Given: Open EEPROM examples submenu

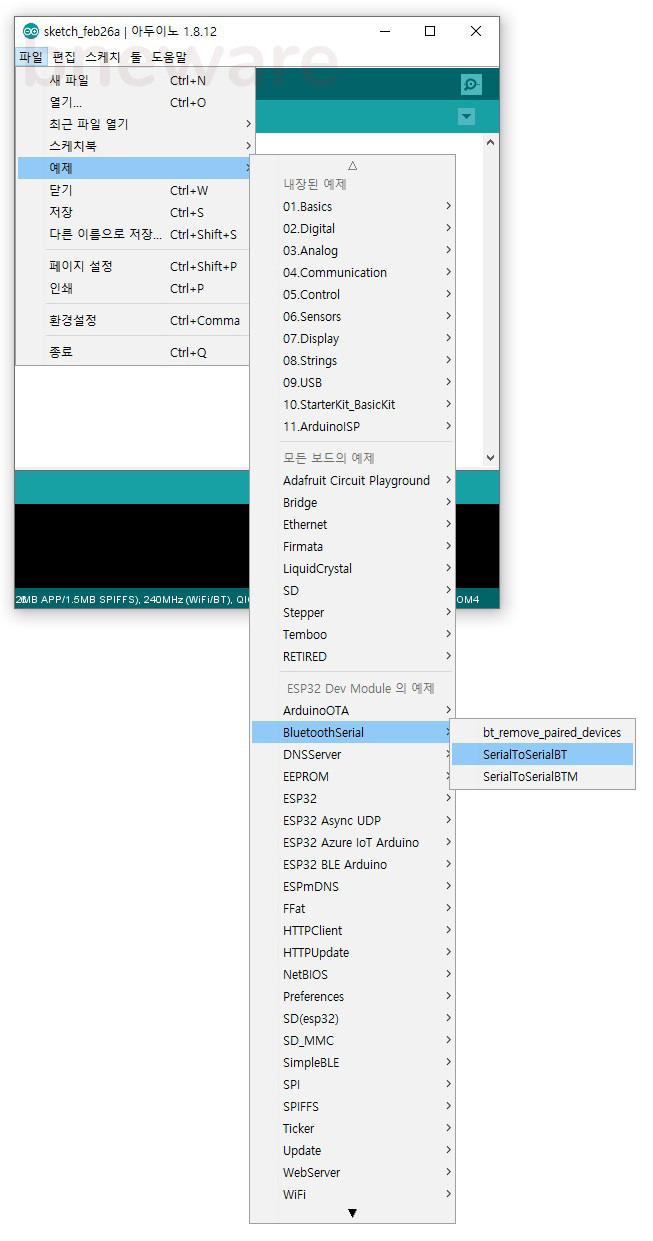Looking at the screenshot, I should click(x=352, y=776).
